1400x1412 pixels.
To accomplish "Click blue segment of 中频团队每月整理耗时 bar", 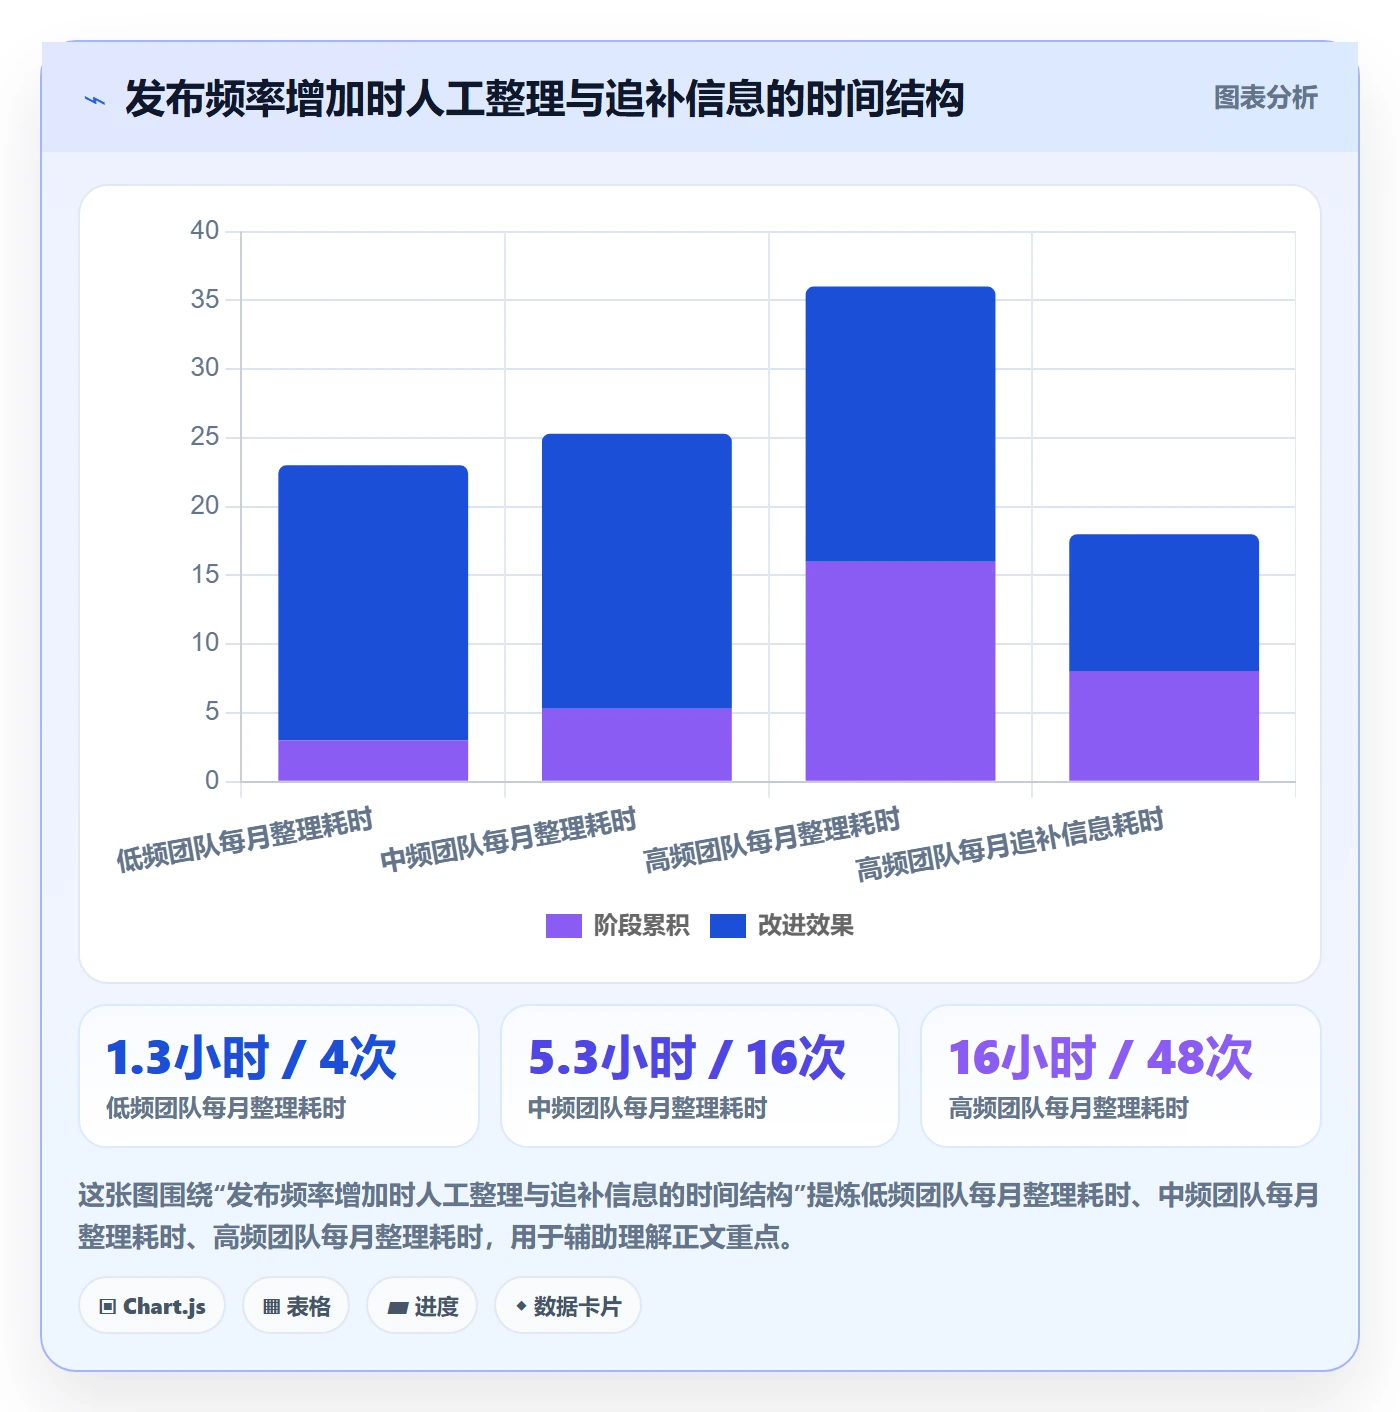I will pos(637,571).
